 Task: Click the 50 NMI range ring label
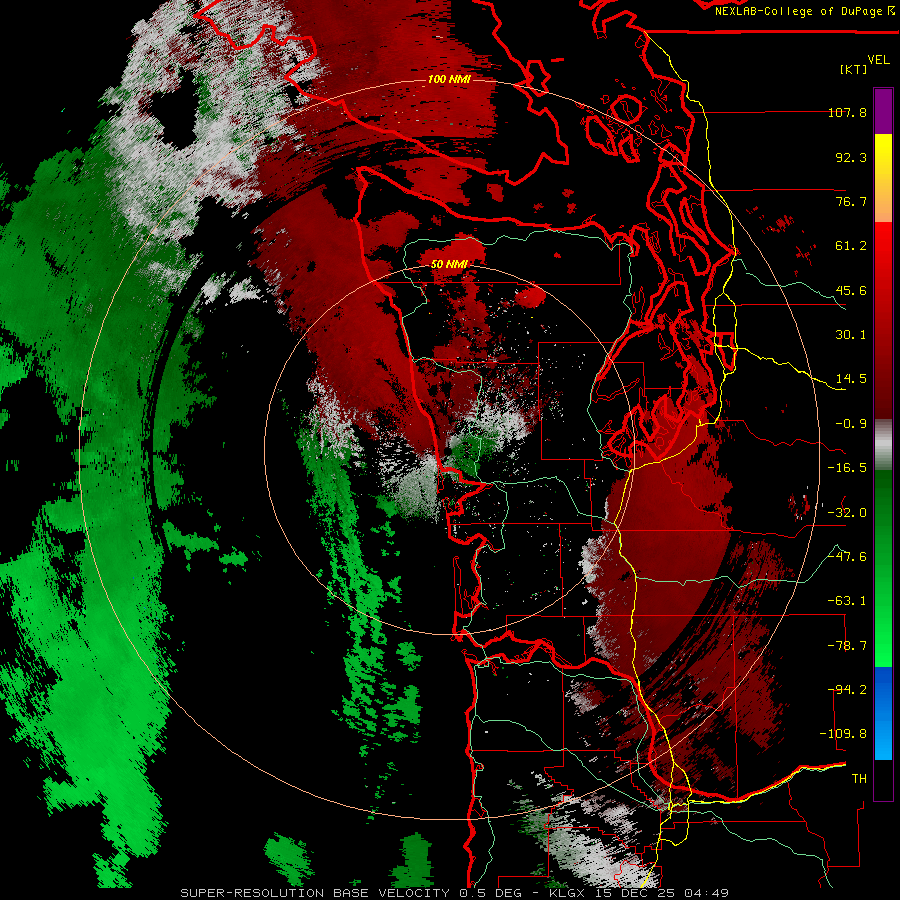point(449,264)
